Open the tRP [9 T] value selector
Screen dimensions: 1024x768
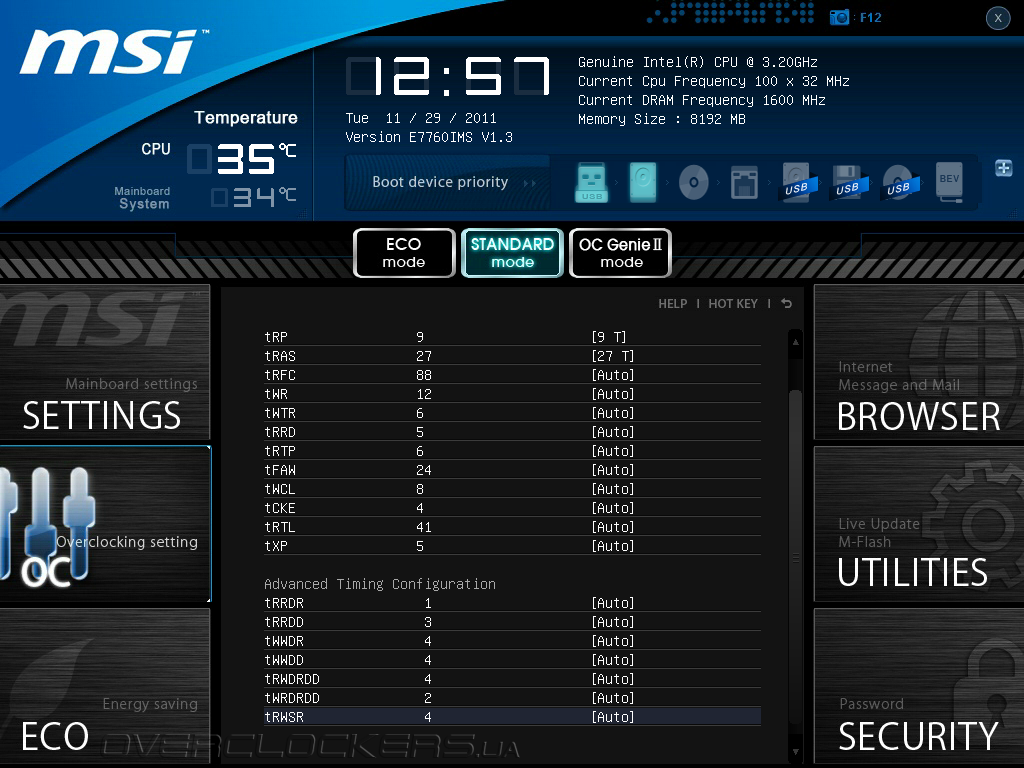tap(609, 337)
